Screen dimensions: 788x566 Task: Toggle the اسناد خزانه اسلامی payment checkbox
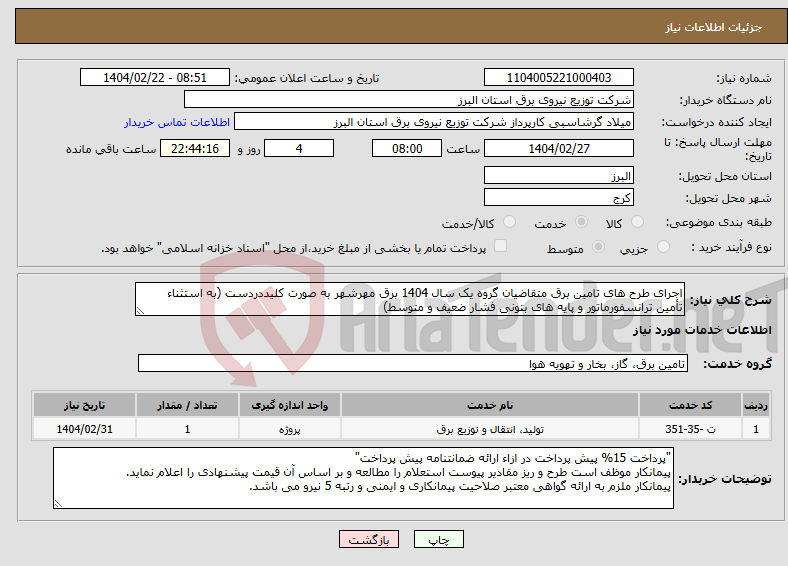tap(500, 245)
